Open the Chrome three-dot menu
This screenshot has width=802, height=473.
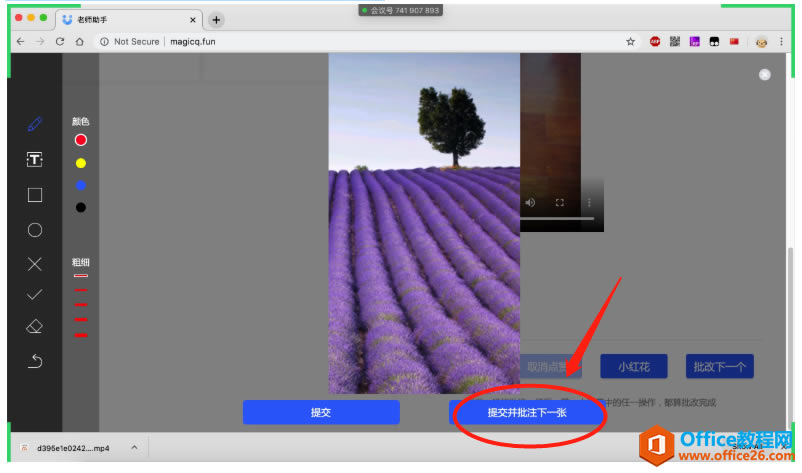pos(781,41)
